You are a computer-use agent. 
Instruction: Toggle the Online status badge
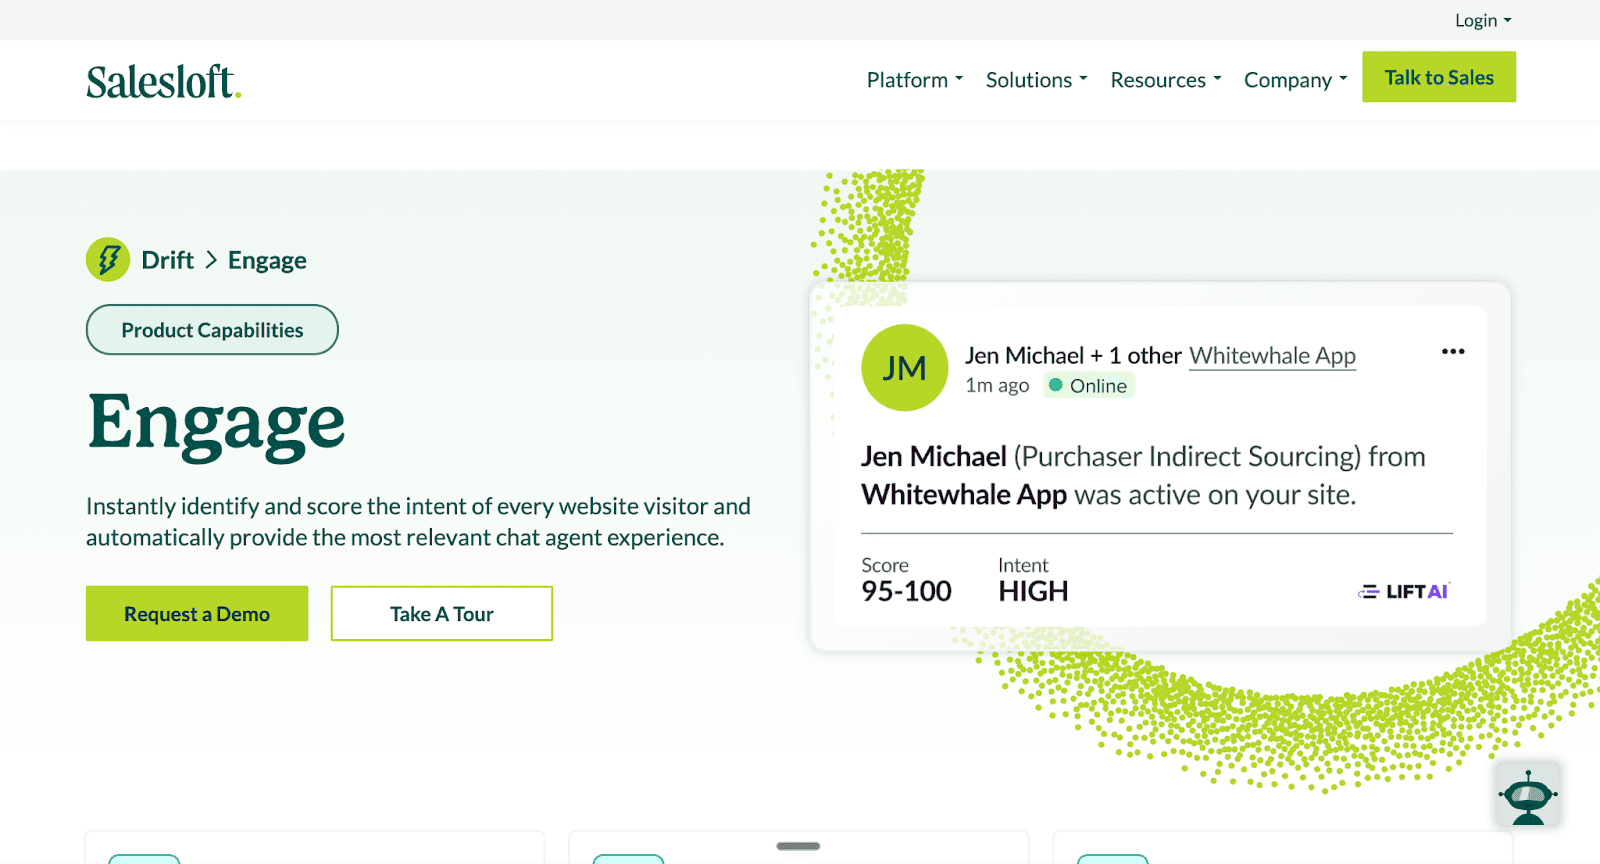click(x=1088, y=385)
